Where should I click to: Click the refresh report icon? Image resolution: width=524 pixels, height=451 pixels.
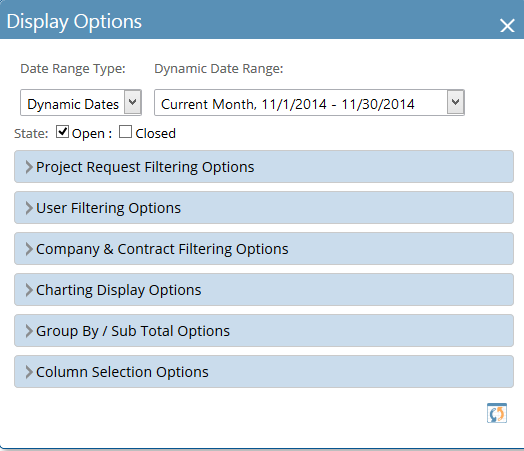coord(497,413)
